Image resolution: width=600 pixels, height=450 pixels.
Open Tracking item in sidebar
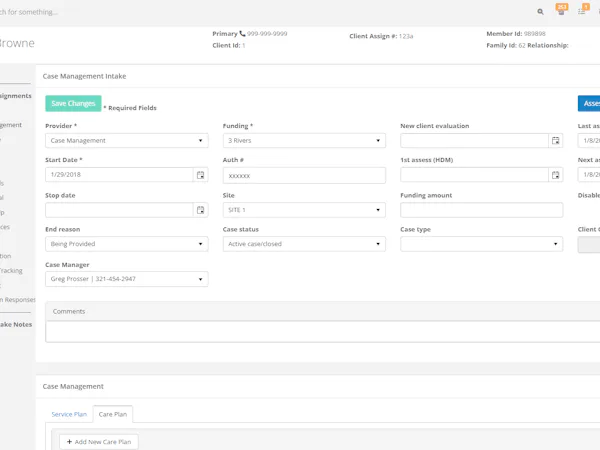click(x=11, y=271)
